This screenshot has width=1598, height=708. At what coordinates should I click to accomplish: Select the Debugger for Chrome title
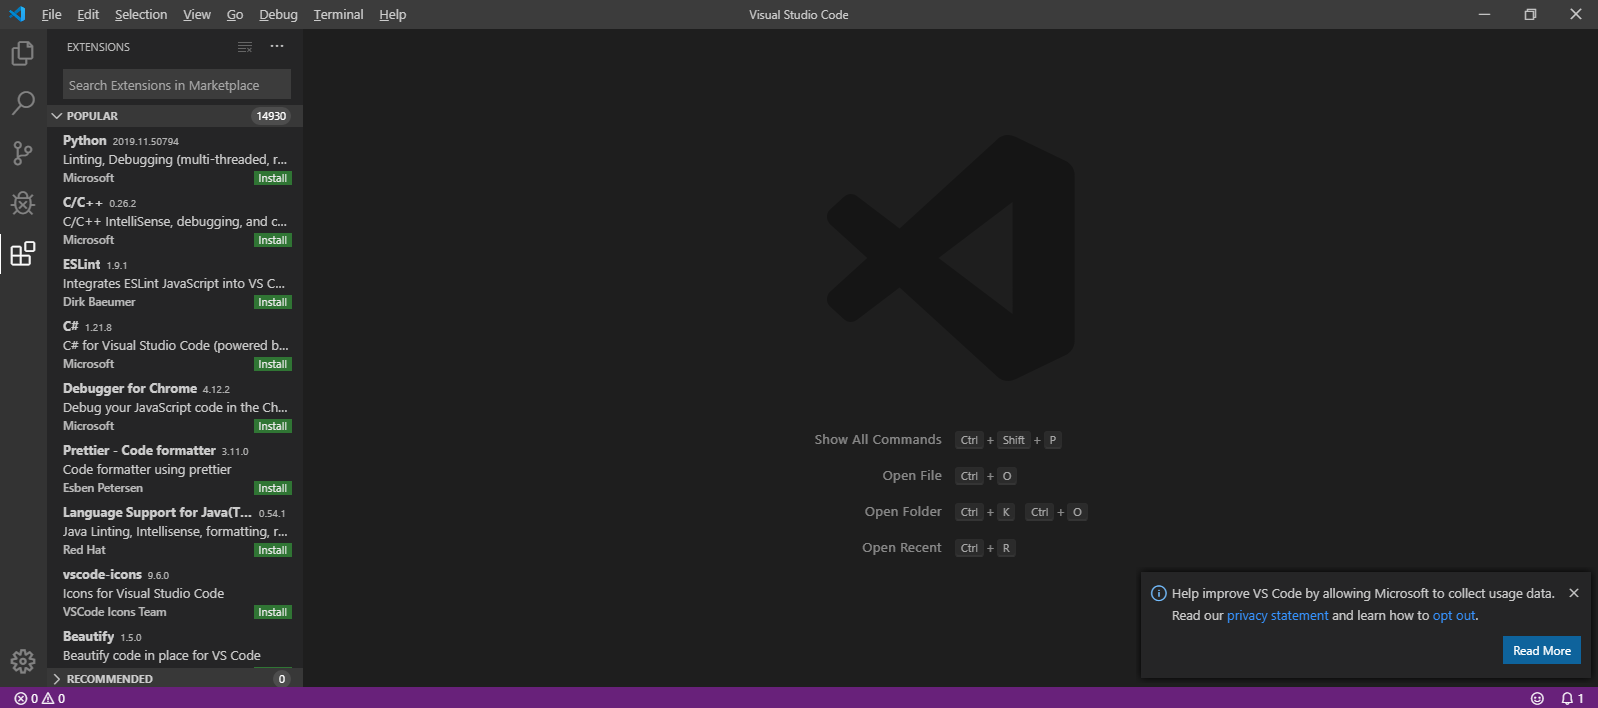[130, 388]
